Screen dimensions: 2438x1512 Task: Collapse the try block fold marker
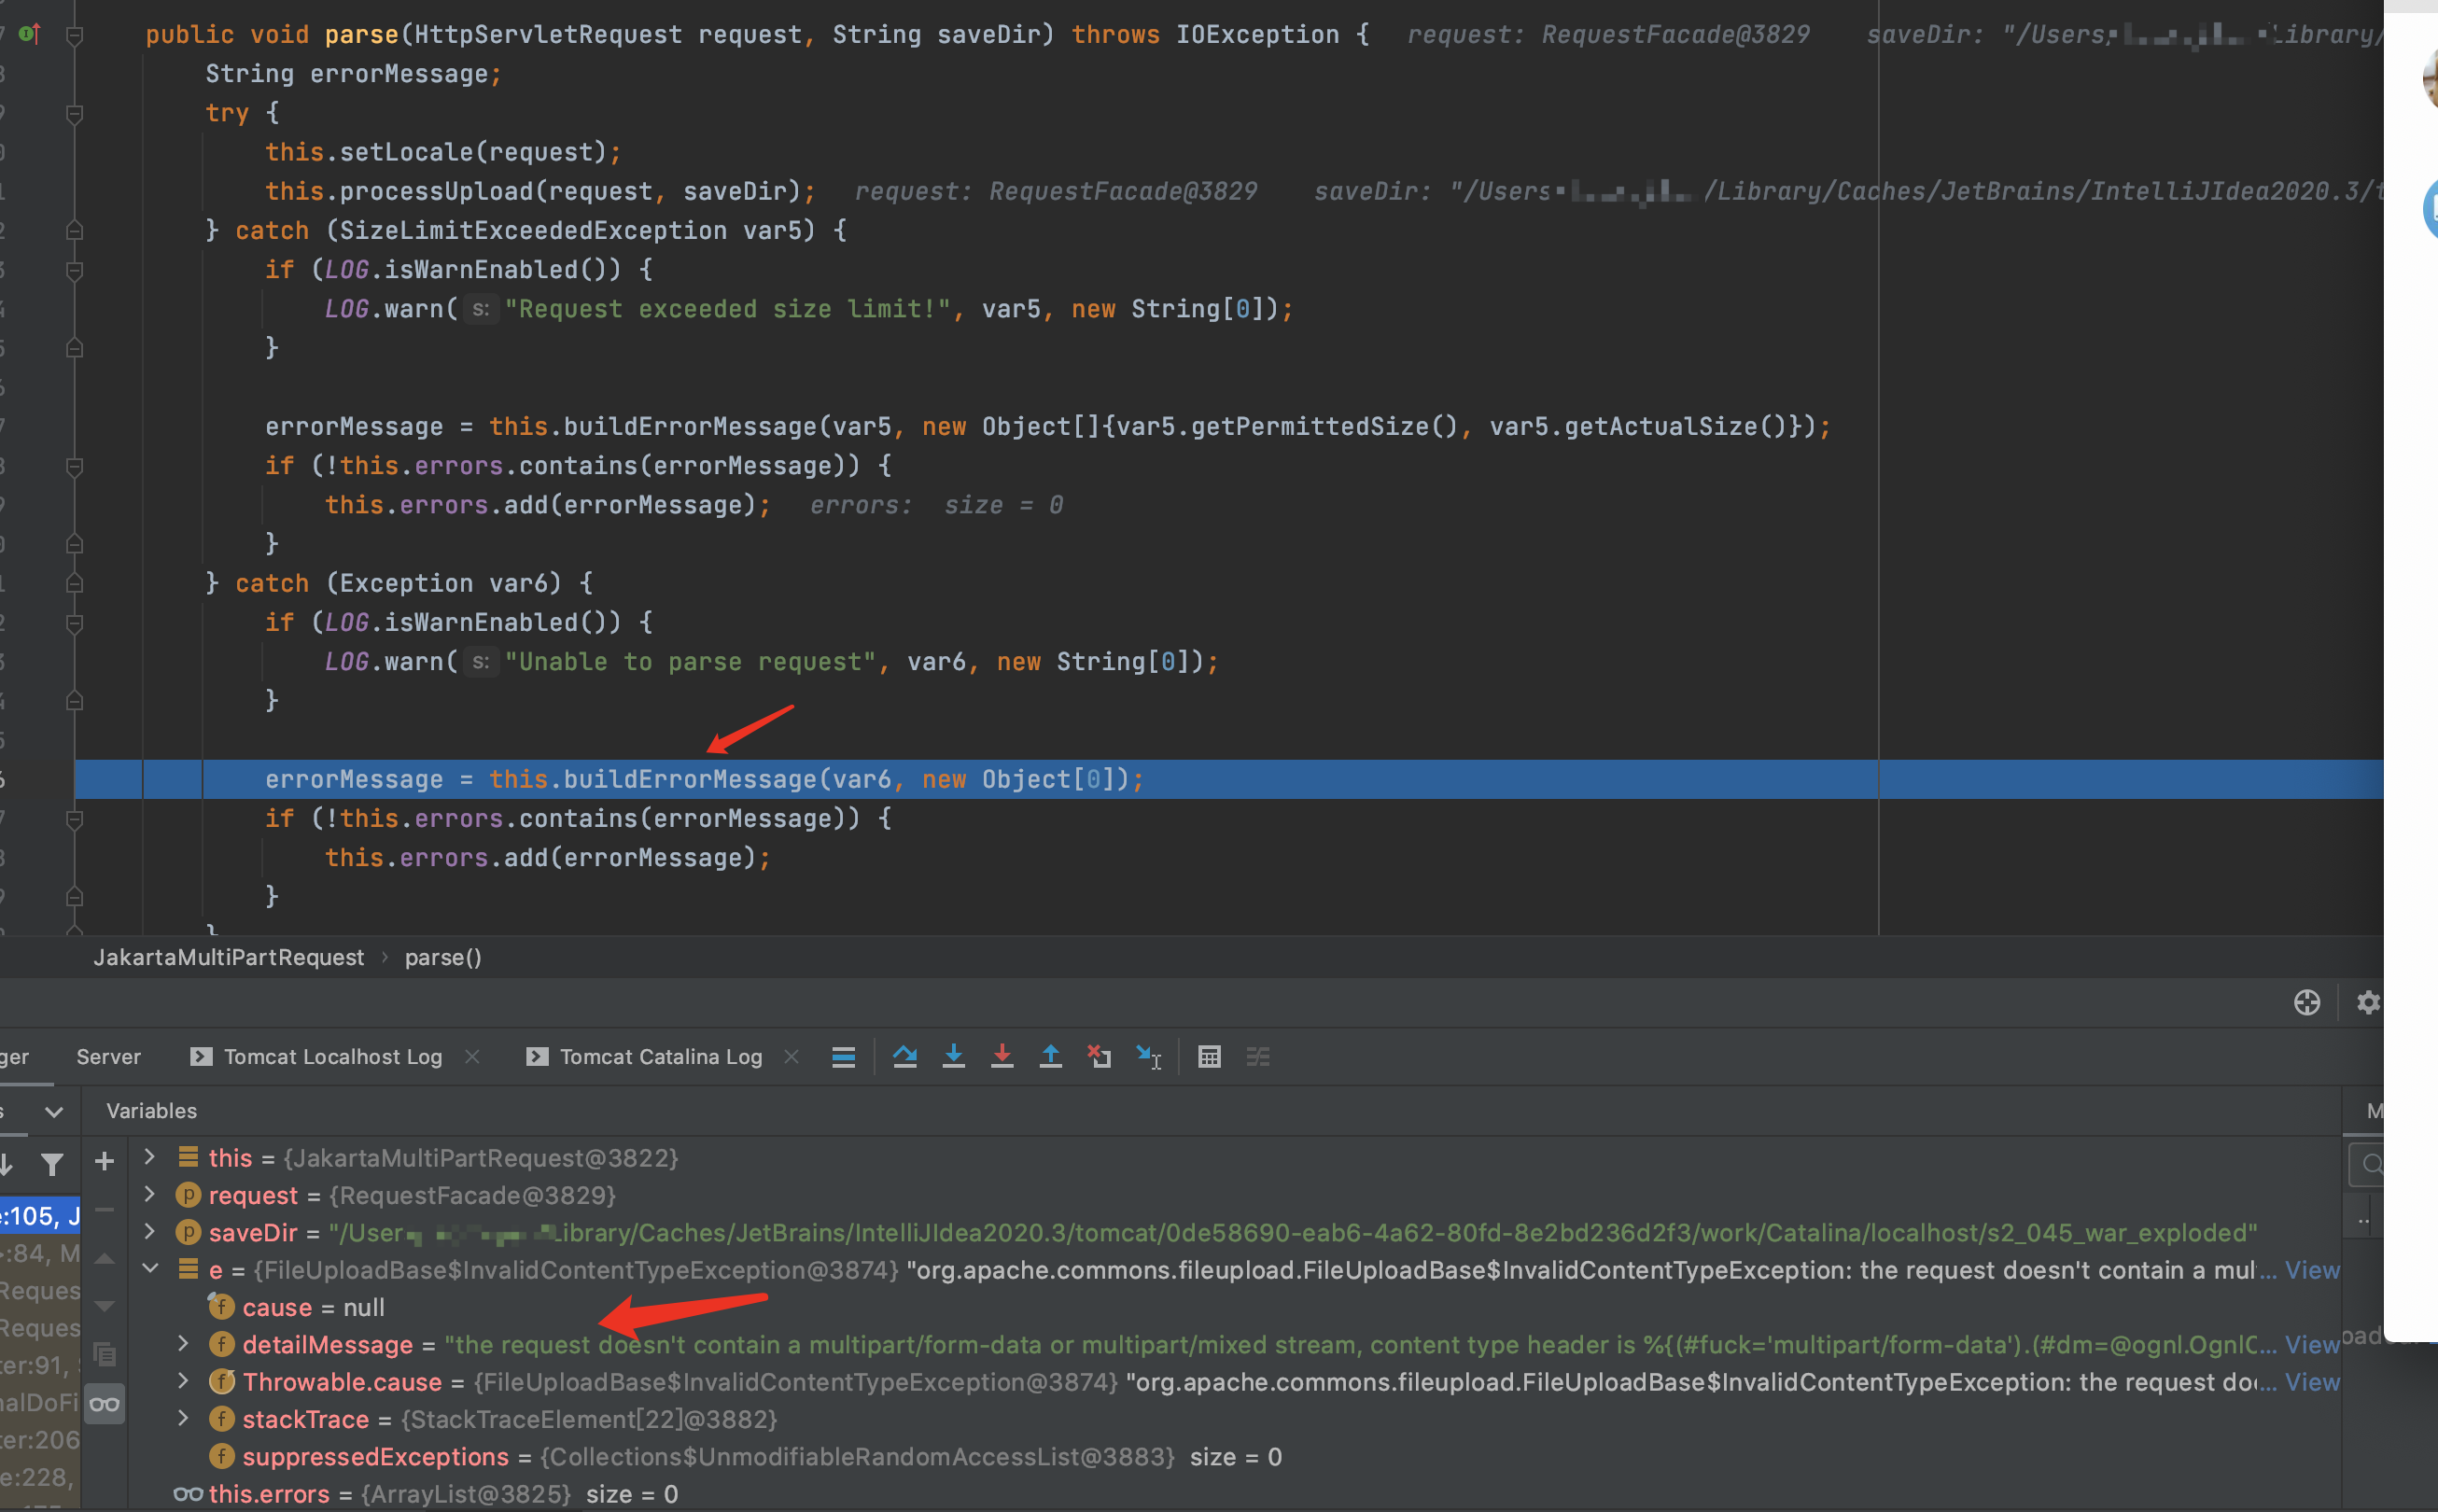tap(74, 114)
